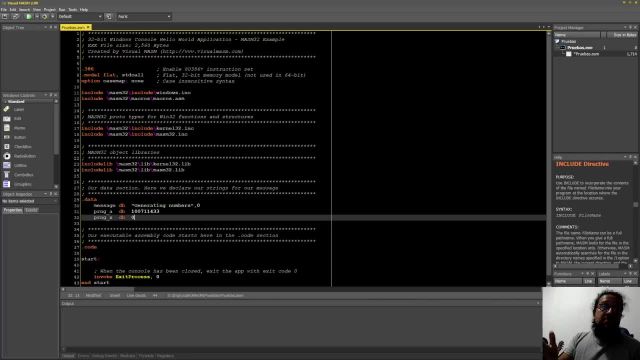640x360 pixels.
Task: Open the Dark theme combo box
Action: [x=144, y=17]
